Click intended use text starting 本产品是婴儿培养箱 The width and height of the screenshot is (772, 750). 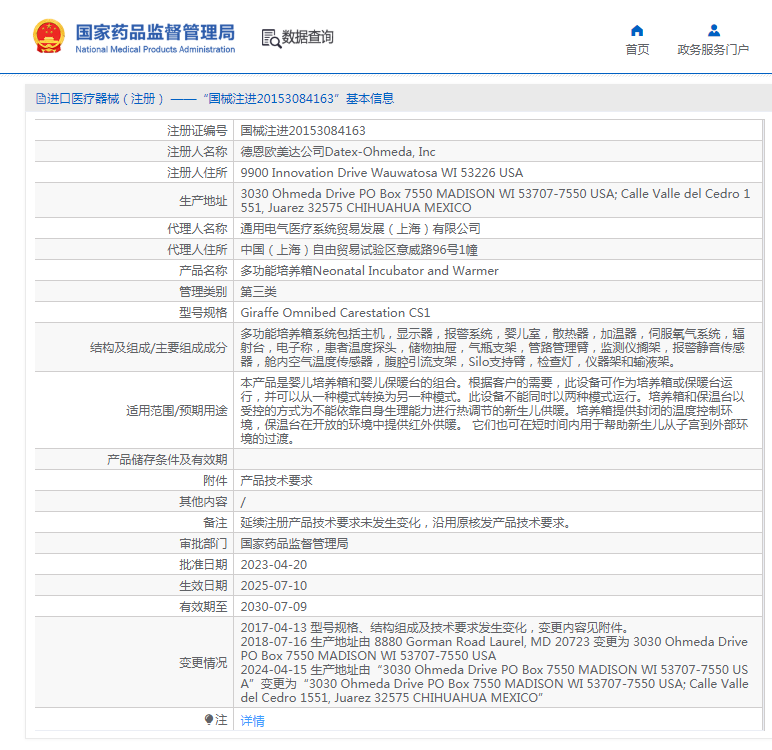(494, 411)
